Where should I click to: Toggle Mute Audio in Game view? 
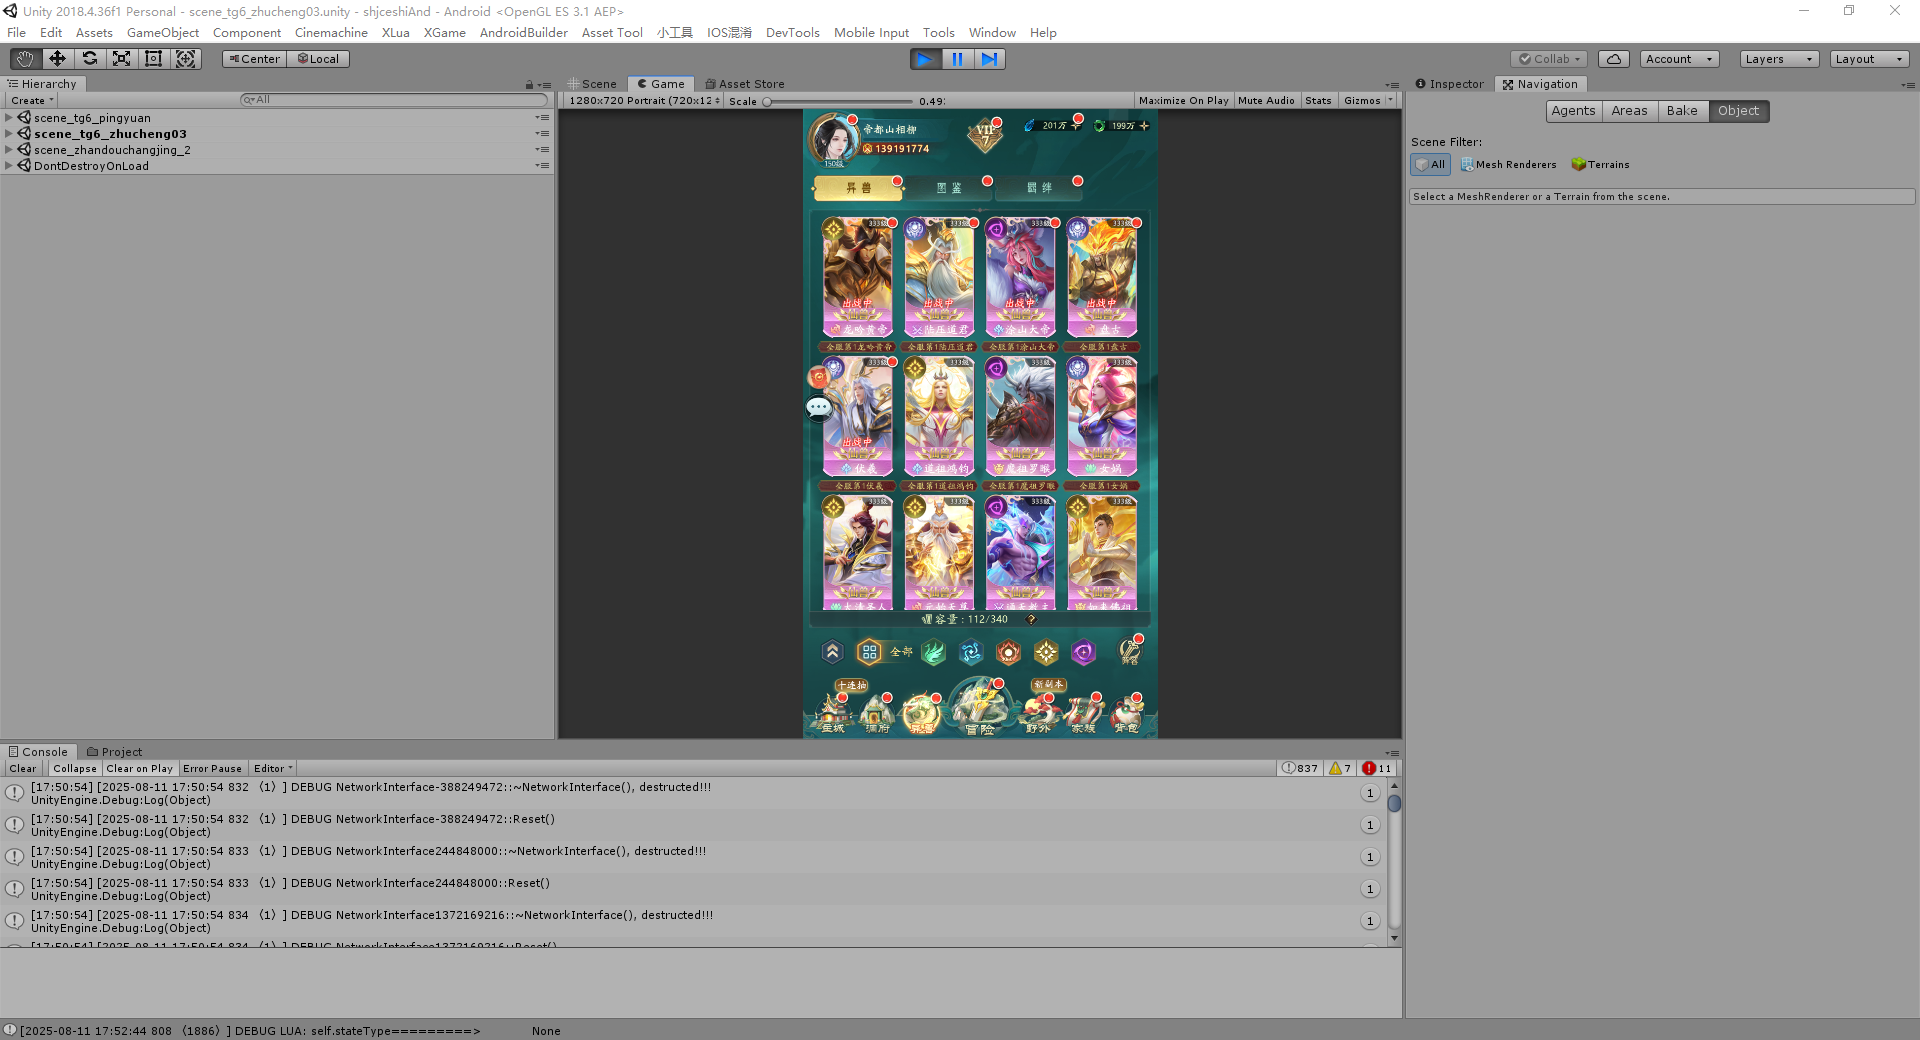tap(1266, 101)
